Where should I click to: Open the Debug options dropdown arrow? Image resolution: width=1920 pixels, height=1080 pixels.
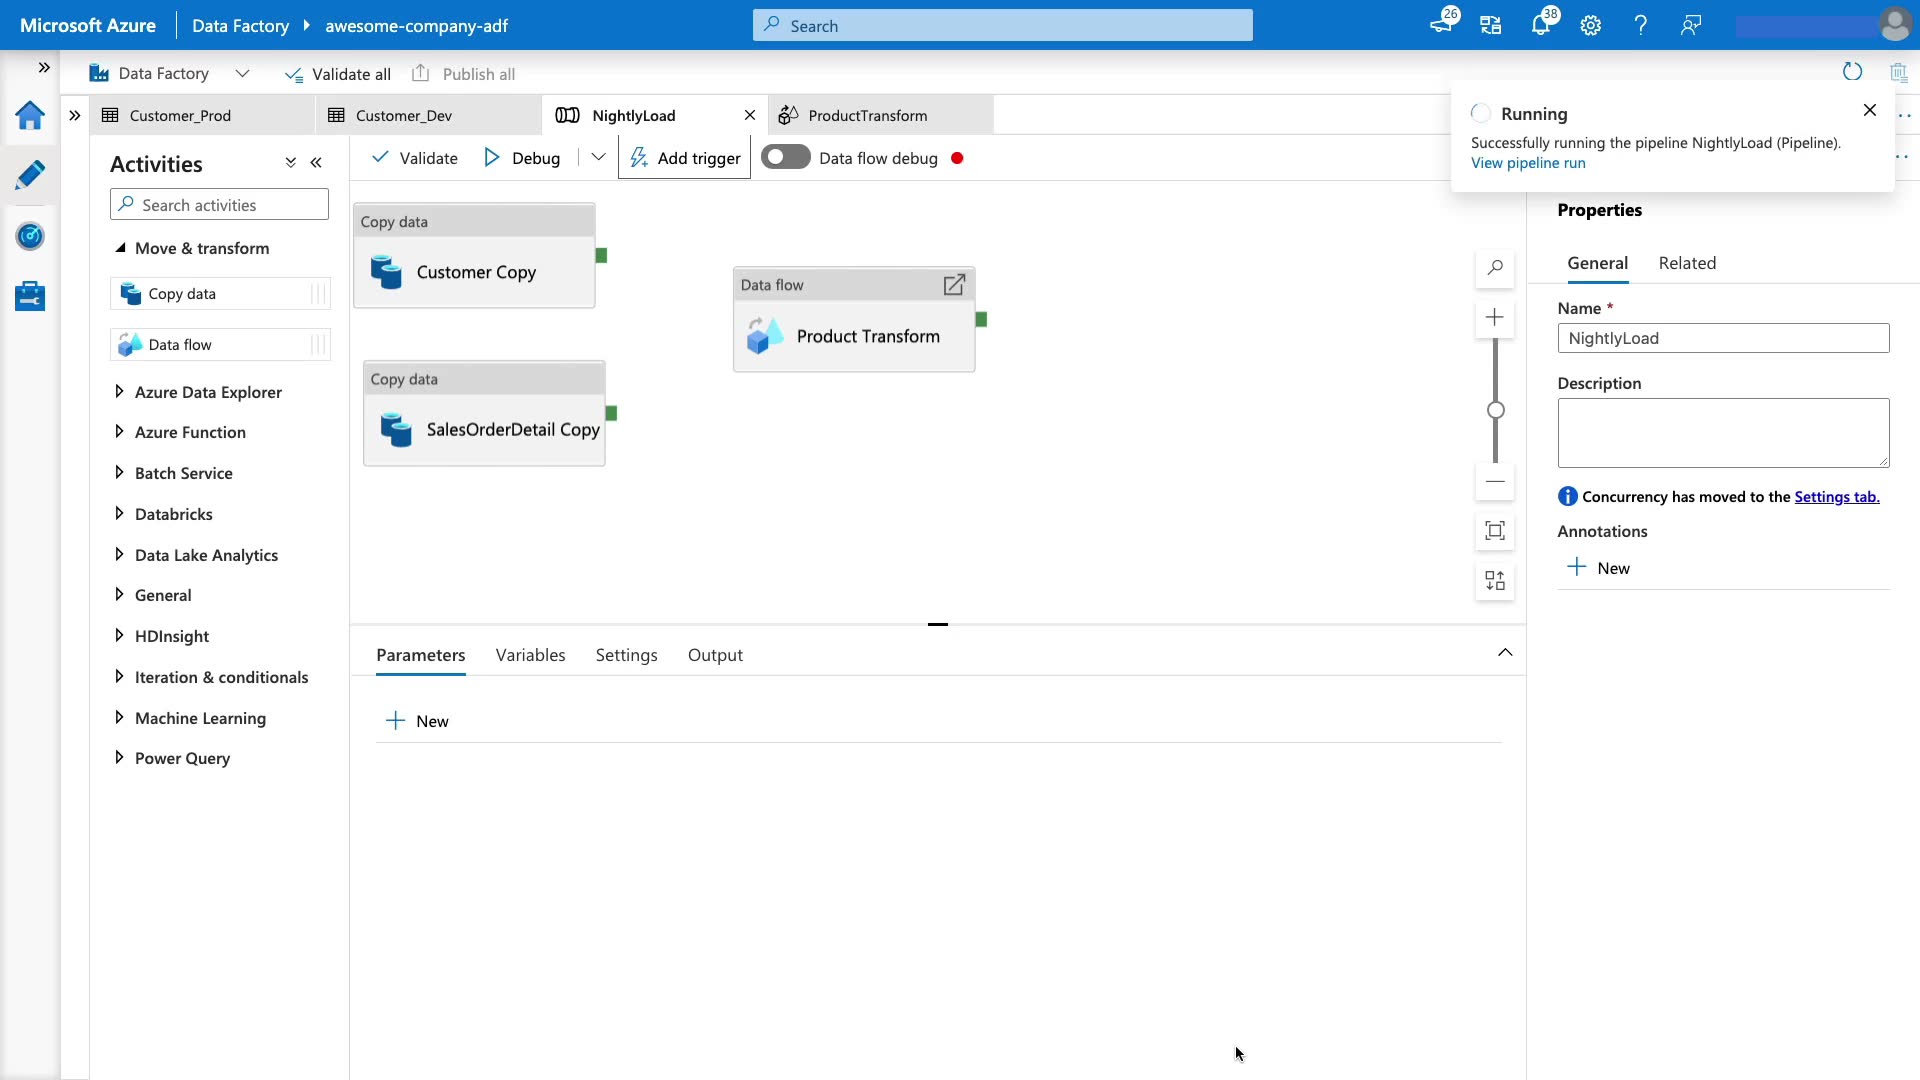point(598,158)
